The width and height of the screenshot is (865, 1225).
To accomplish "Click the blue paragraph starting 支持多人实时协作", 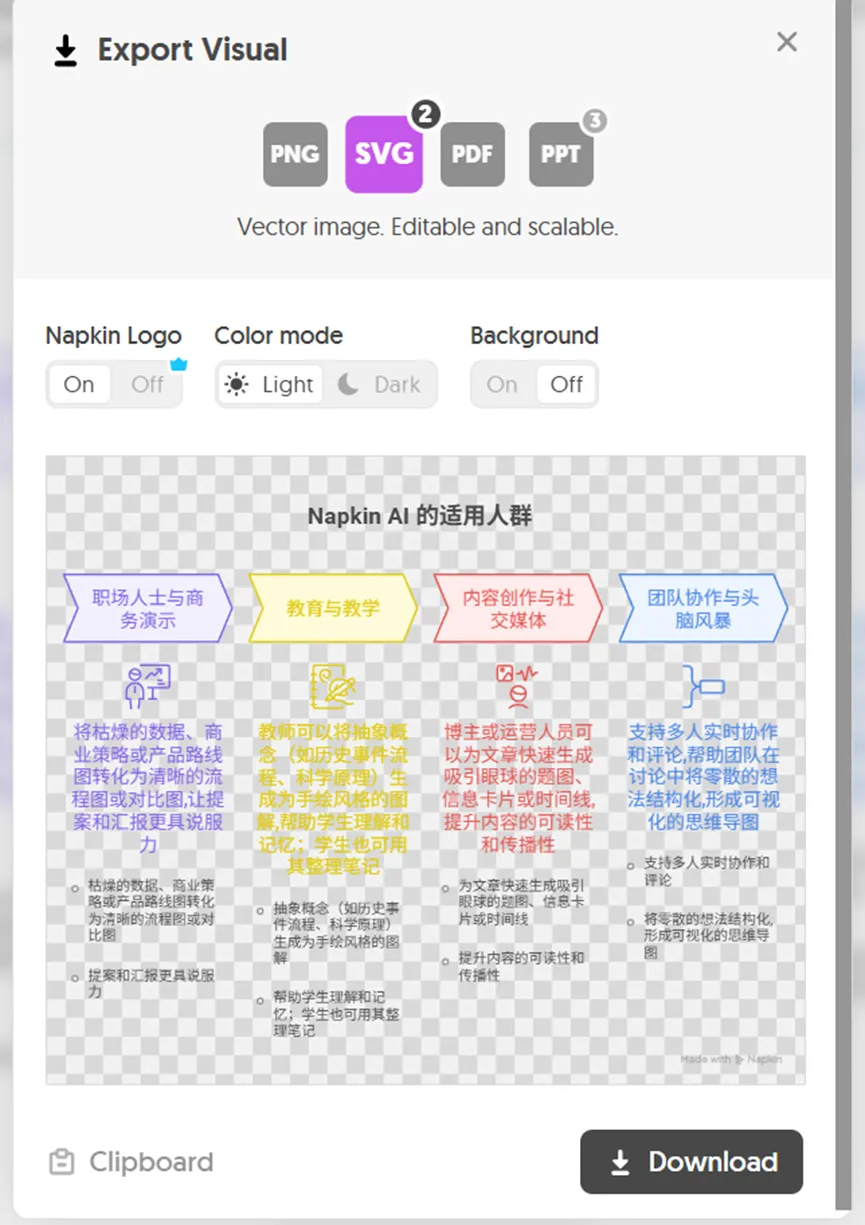I will coord(703,777).
